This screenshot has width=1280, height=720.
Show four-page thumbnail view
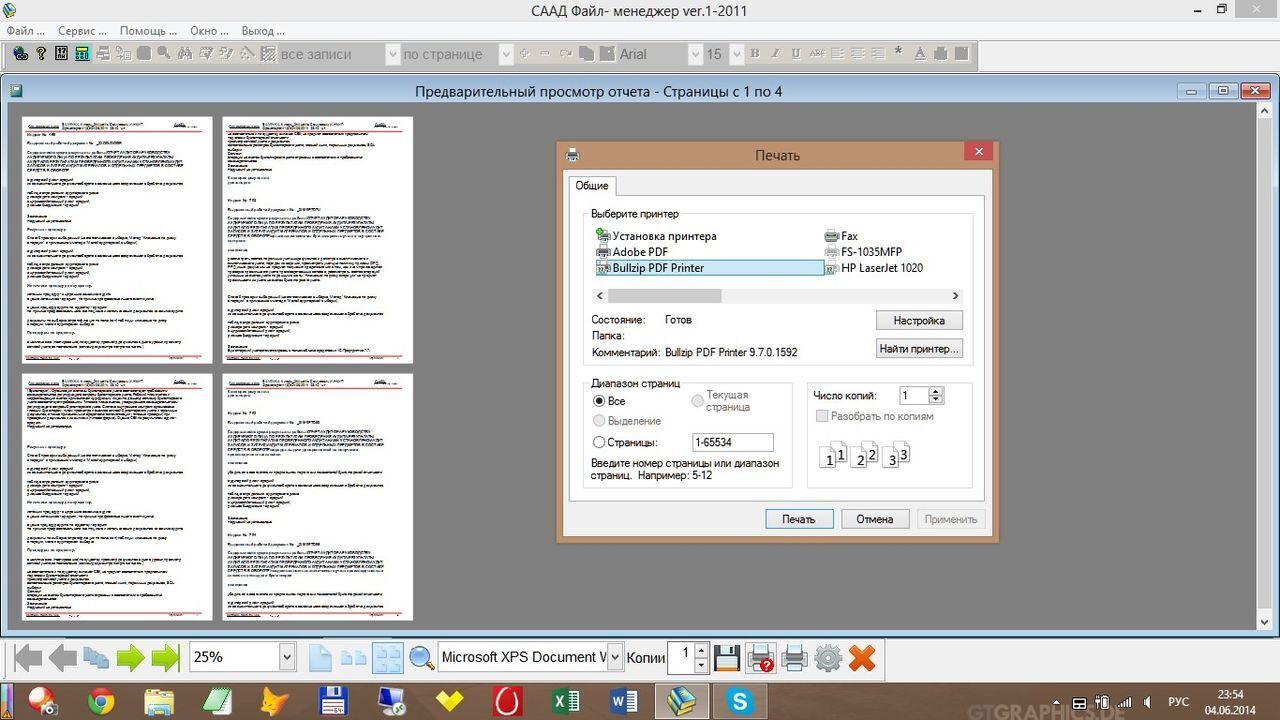tap(387, 657)
